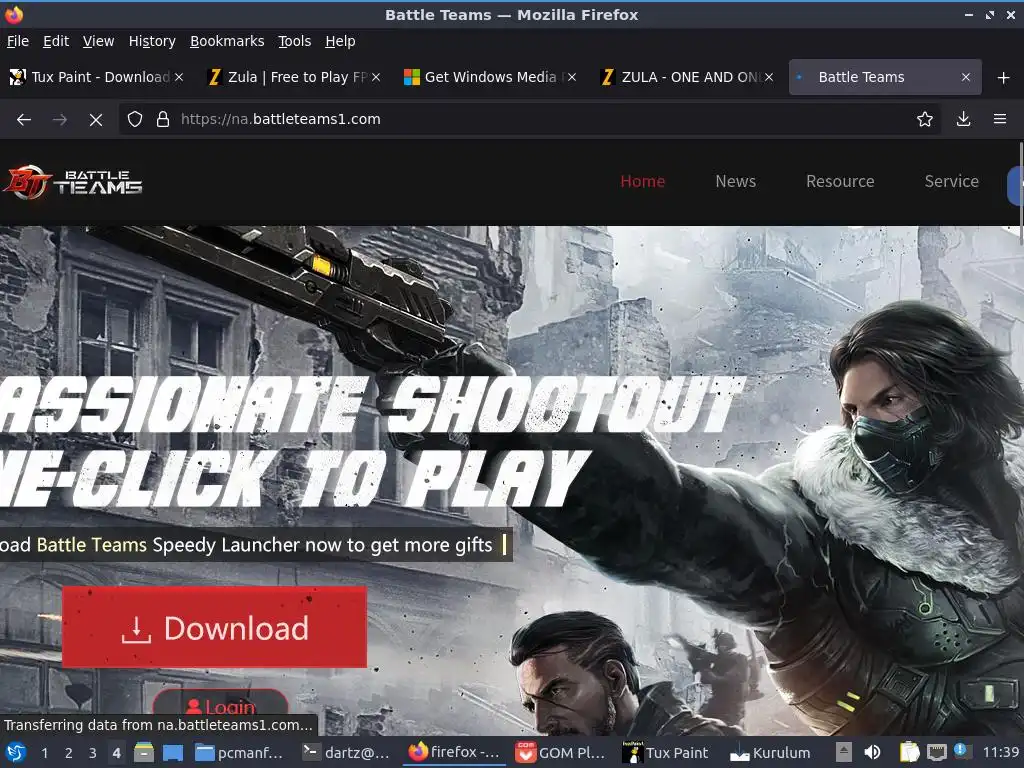Click the page vertical scrollbar
The width and height of the screenshot is (1024, 768).
(x=1021, y=193)
